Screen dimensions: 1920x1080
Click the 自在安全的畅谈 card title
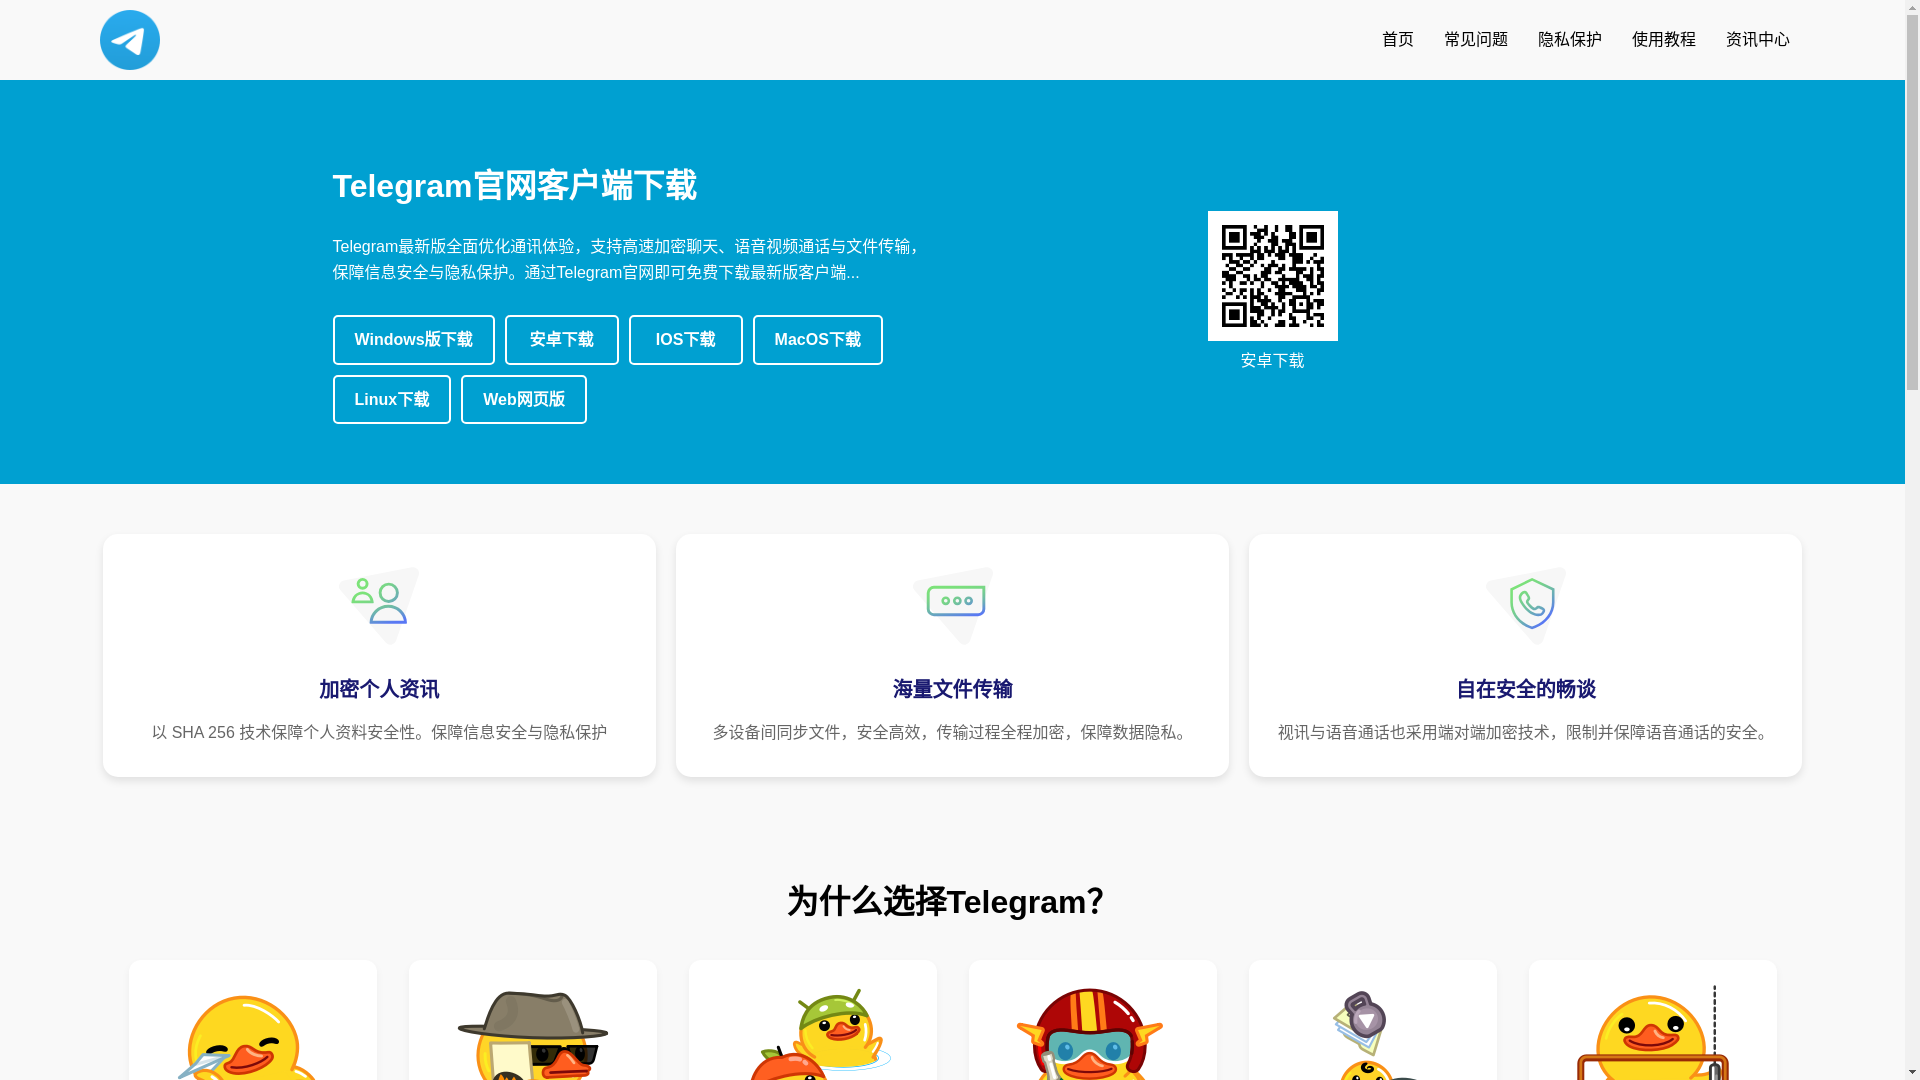(x=1526, y=689)
